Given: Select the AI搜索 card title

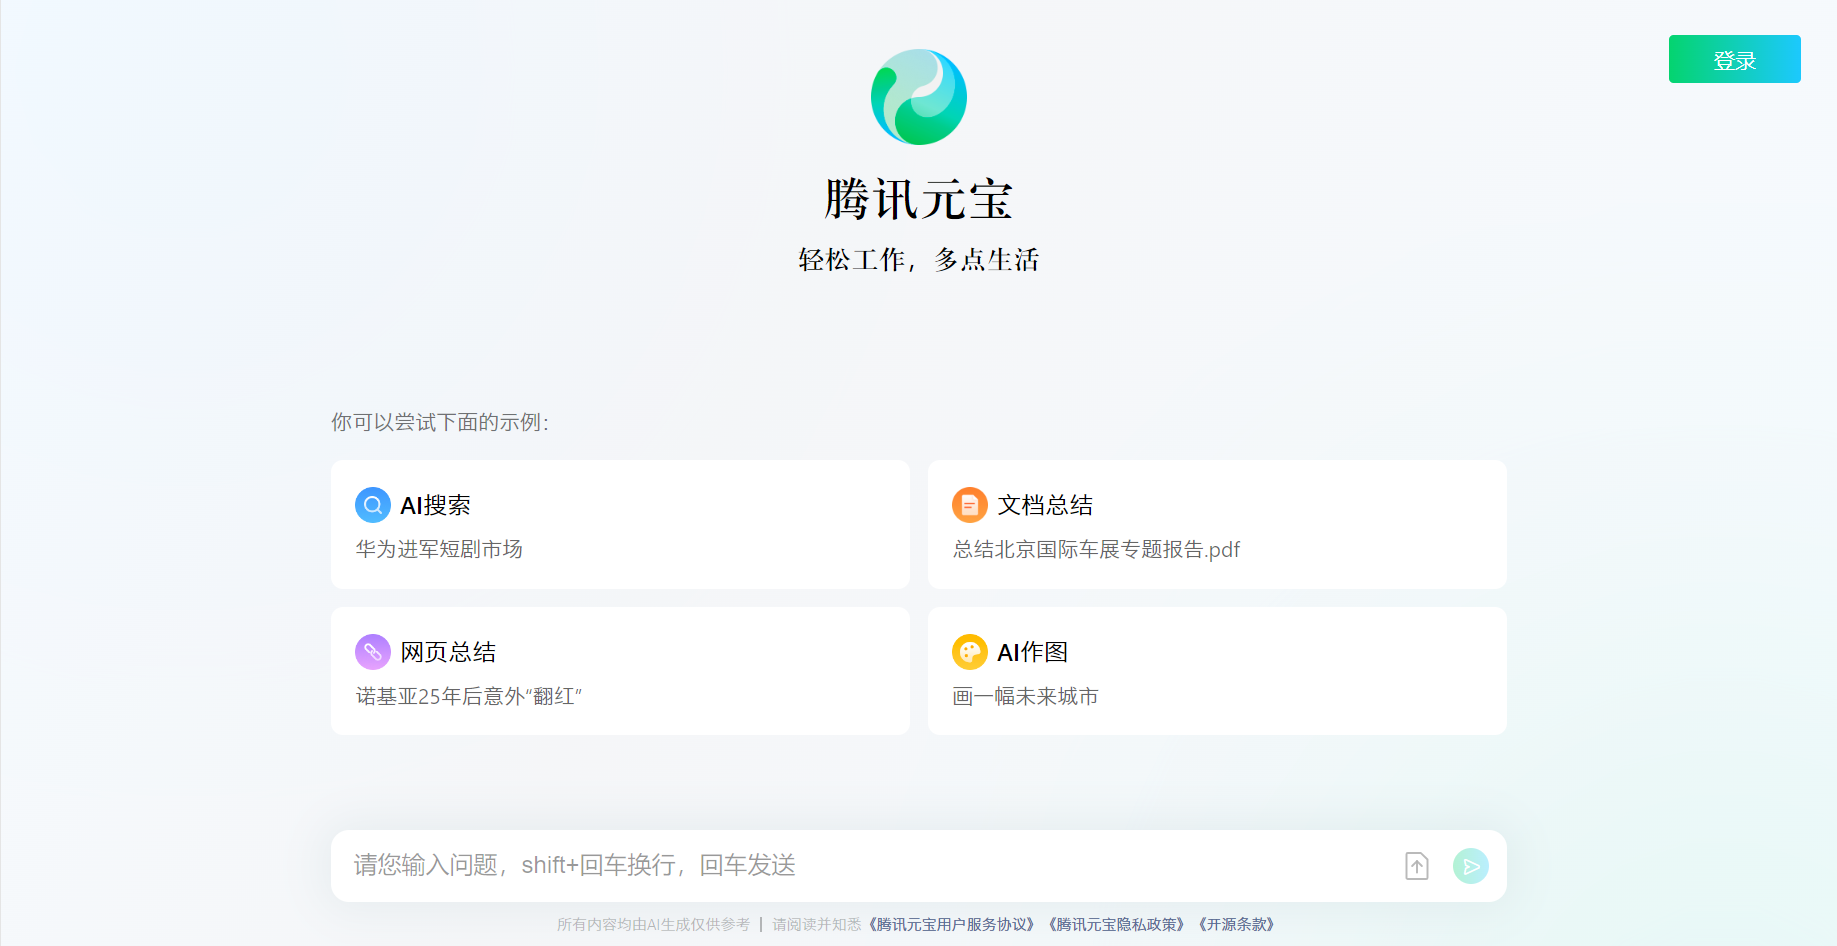Looking at the screenshot, I should tap(435, 506).
